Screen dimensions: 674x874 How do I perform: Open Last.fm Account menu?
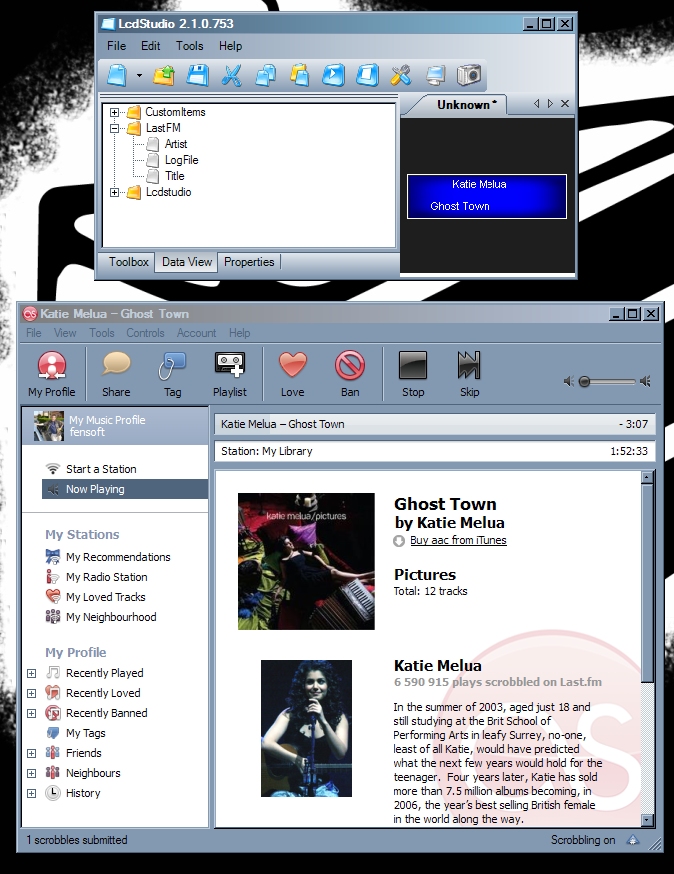point(196,333)
